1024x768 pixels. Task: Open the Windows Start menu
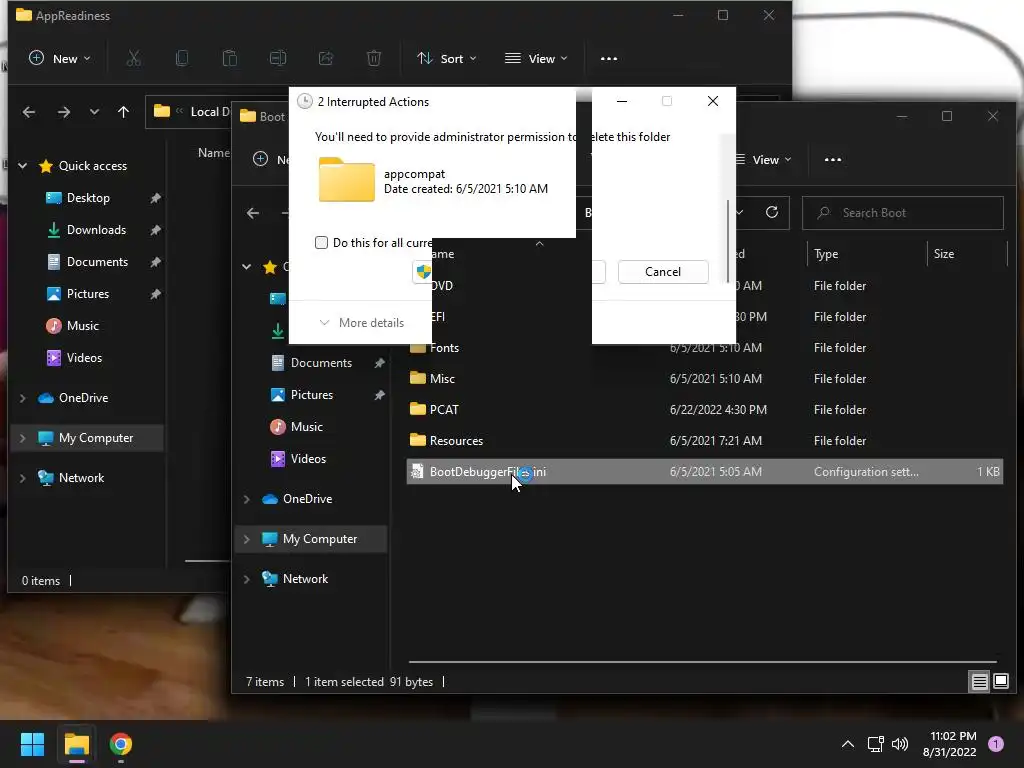coord(33,744)
